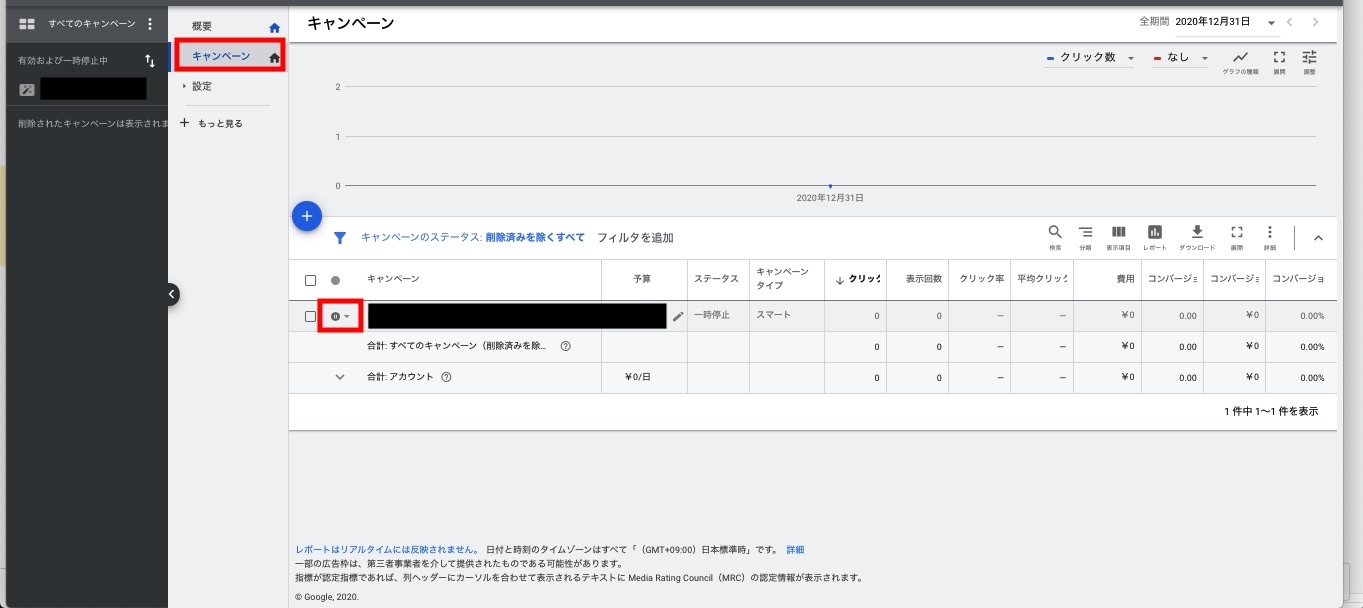Tick the select-all checkbox in table header
Image resolution: width=1363 pixels, height=608 pixels.
[x=310, y=280]
